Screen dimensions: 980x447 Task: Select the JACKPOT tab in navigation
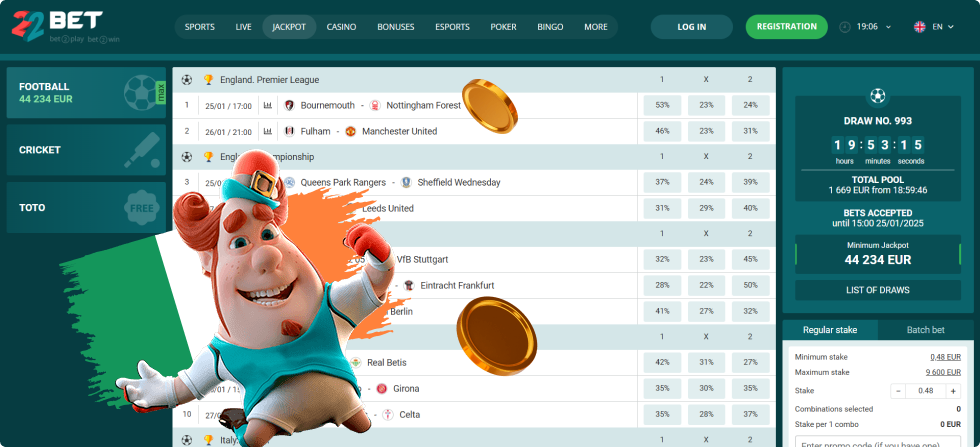point(289,27)
